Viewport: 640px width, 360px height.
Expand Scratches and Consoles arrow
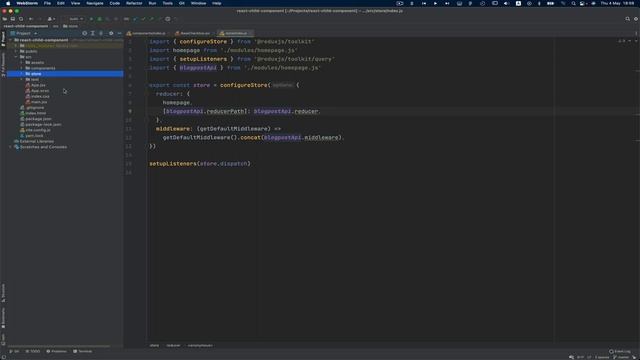[x=11, y=147]
